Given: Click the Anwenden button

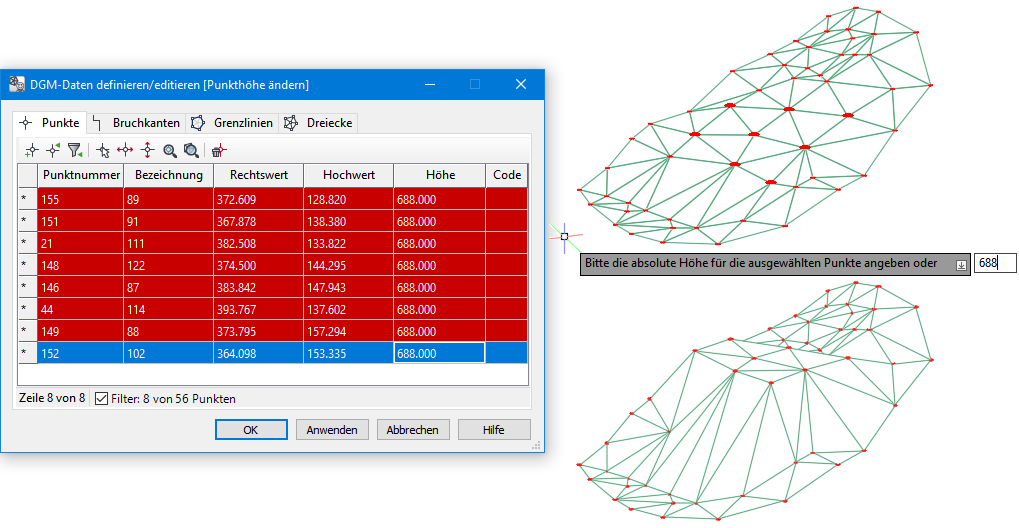Looking at the screenshot, I should pyautogui.click(x=332, y=430).
